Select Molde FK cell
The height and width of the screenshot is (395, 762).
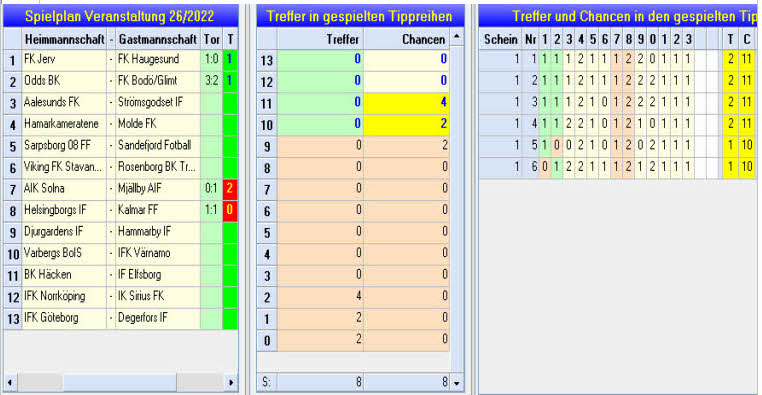[x=158, y=124]
